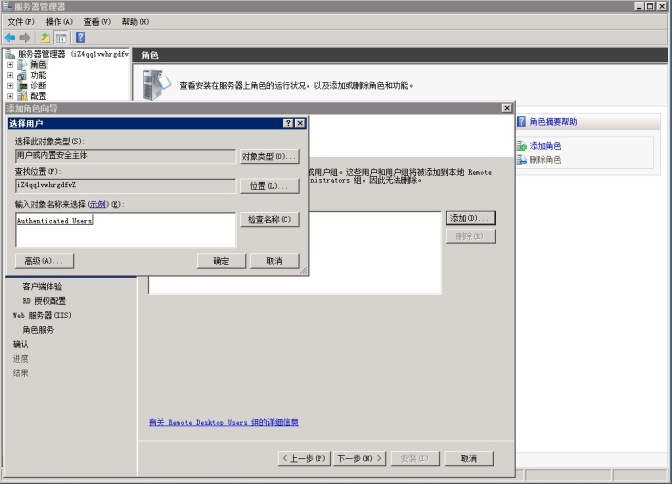Click the 下一步(N) button
672x484 pixels.
point(360,458)
